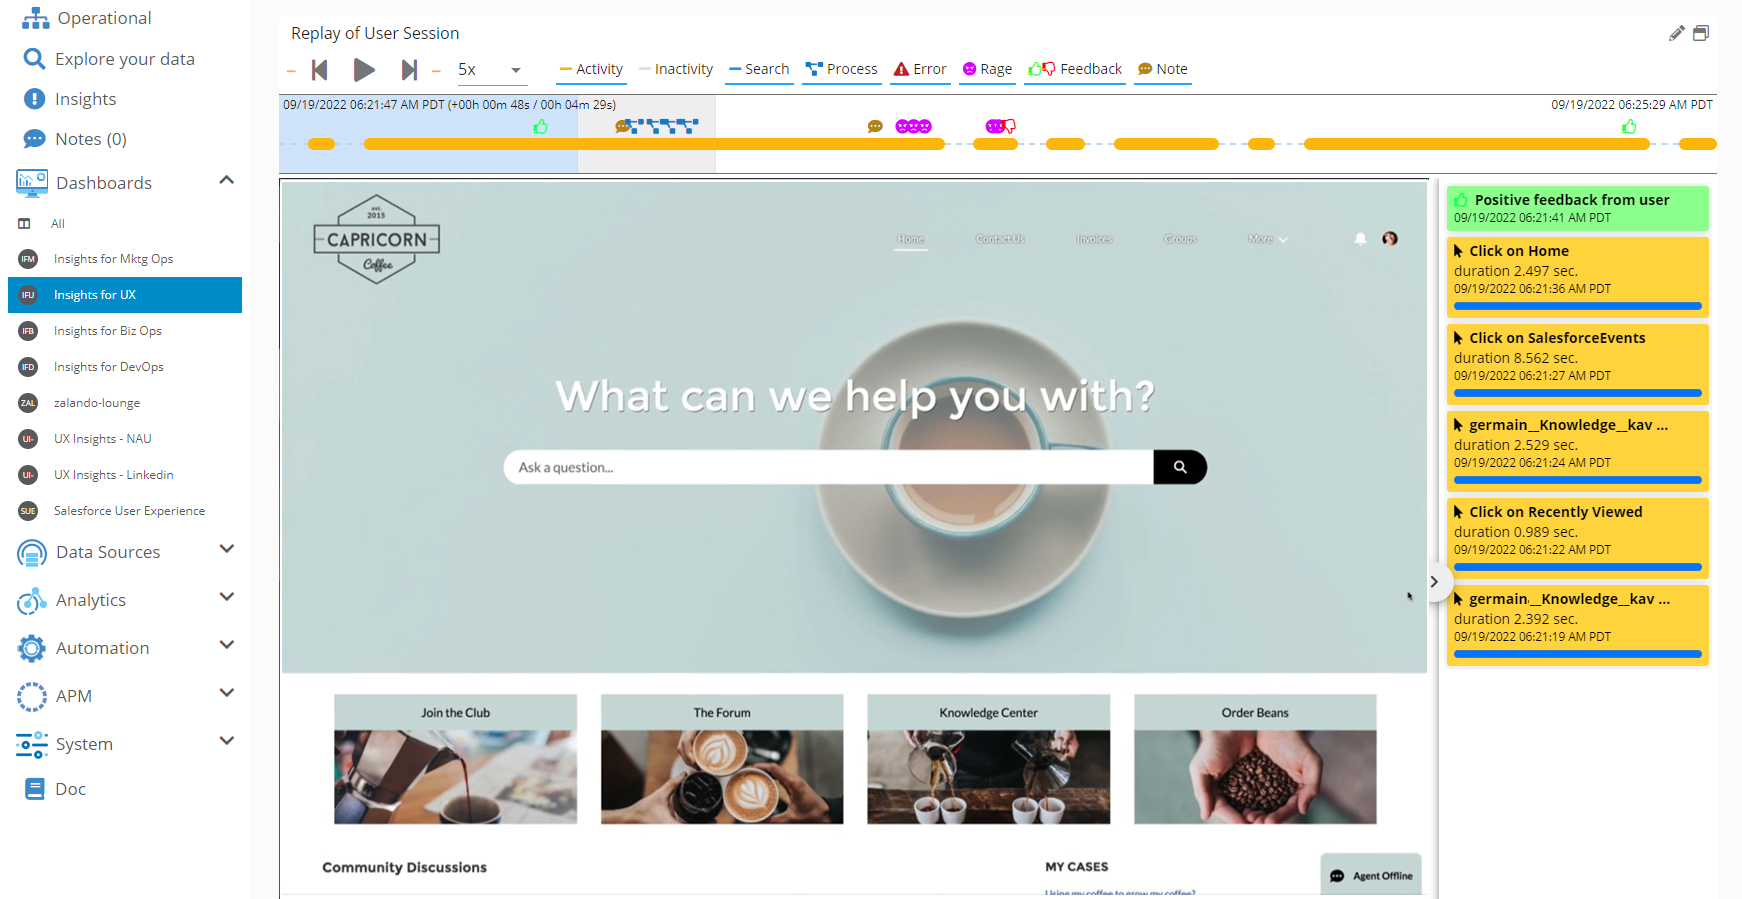Open replay in new window icon
The height and width of the screenshot is (899, 1742).
(x=1701, y=33)
